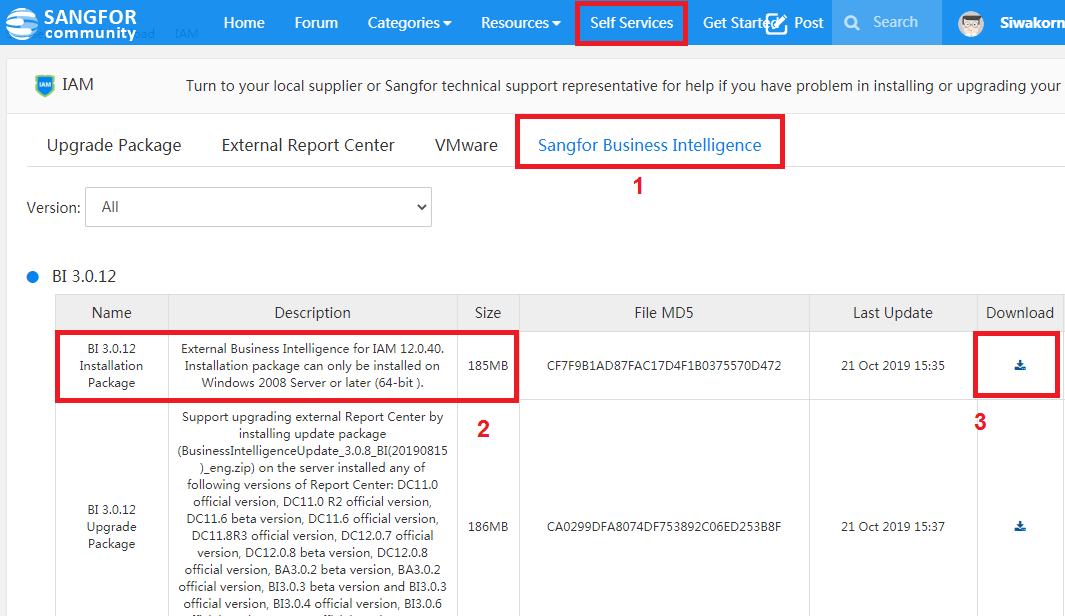Click the Download column header
The height and width of the screenshot is (616, 1065).
[x=1019, y=312]
